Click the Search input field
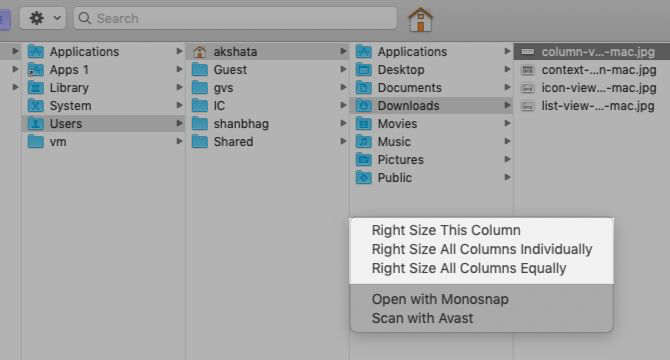 (235, 18)
